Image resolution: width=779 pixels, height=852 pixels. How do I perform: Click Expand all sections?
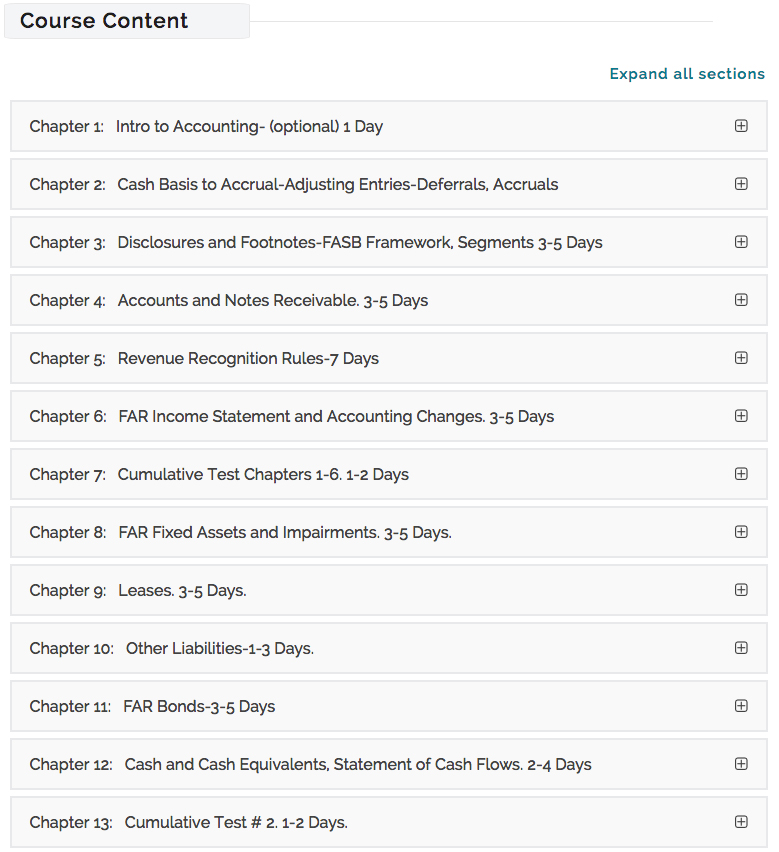[687, 73]
